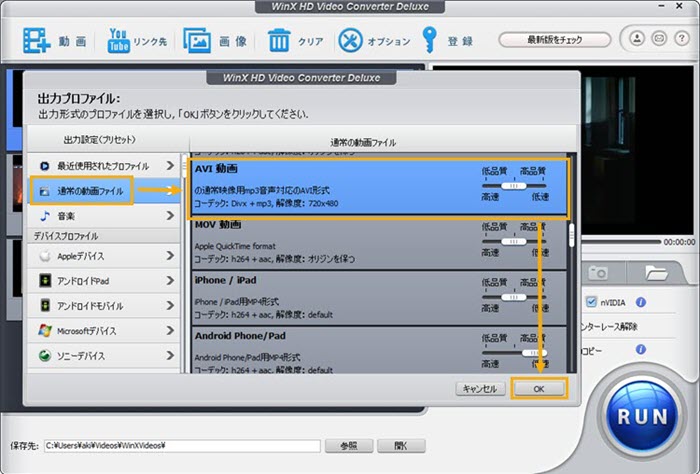The width and height of the screenshot is (700, 474).
Task: Select ソニーデバイス profile category
Action: [104, 356]
